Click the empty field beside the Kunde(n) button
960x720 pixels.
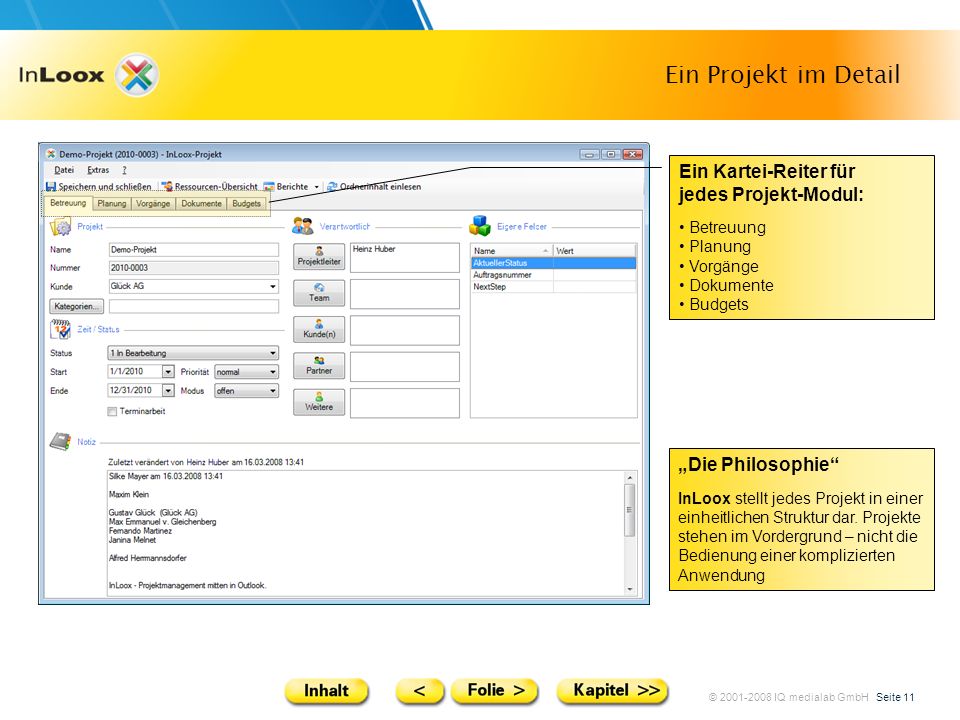tap(405, 331)
